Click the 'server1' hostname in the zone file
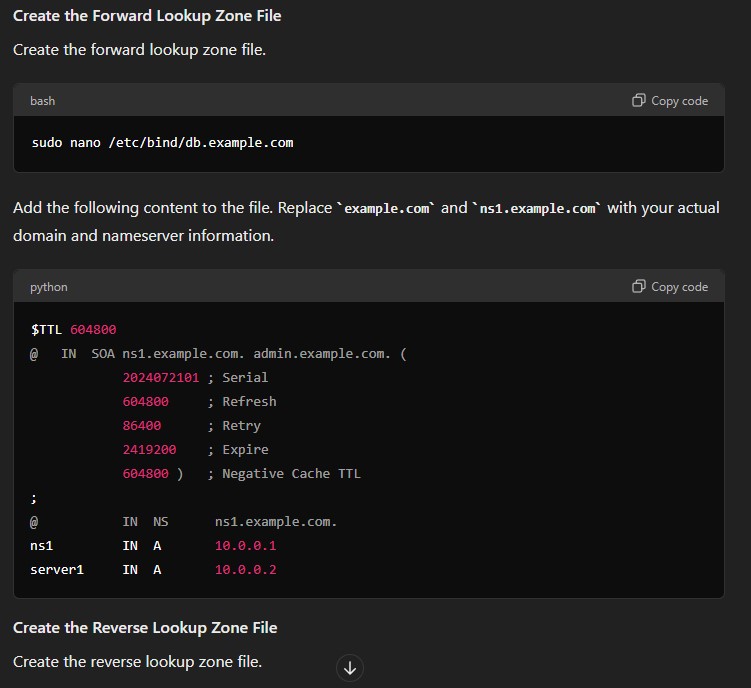This screenshot has height=688, width=751. click(x=57, y=569)
